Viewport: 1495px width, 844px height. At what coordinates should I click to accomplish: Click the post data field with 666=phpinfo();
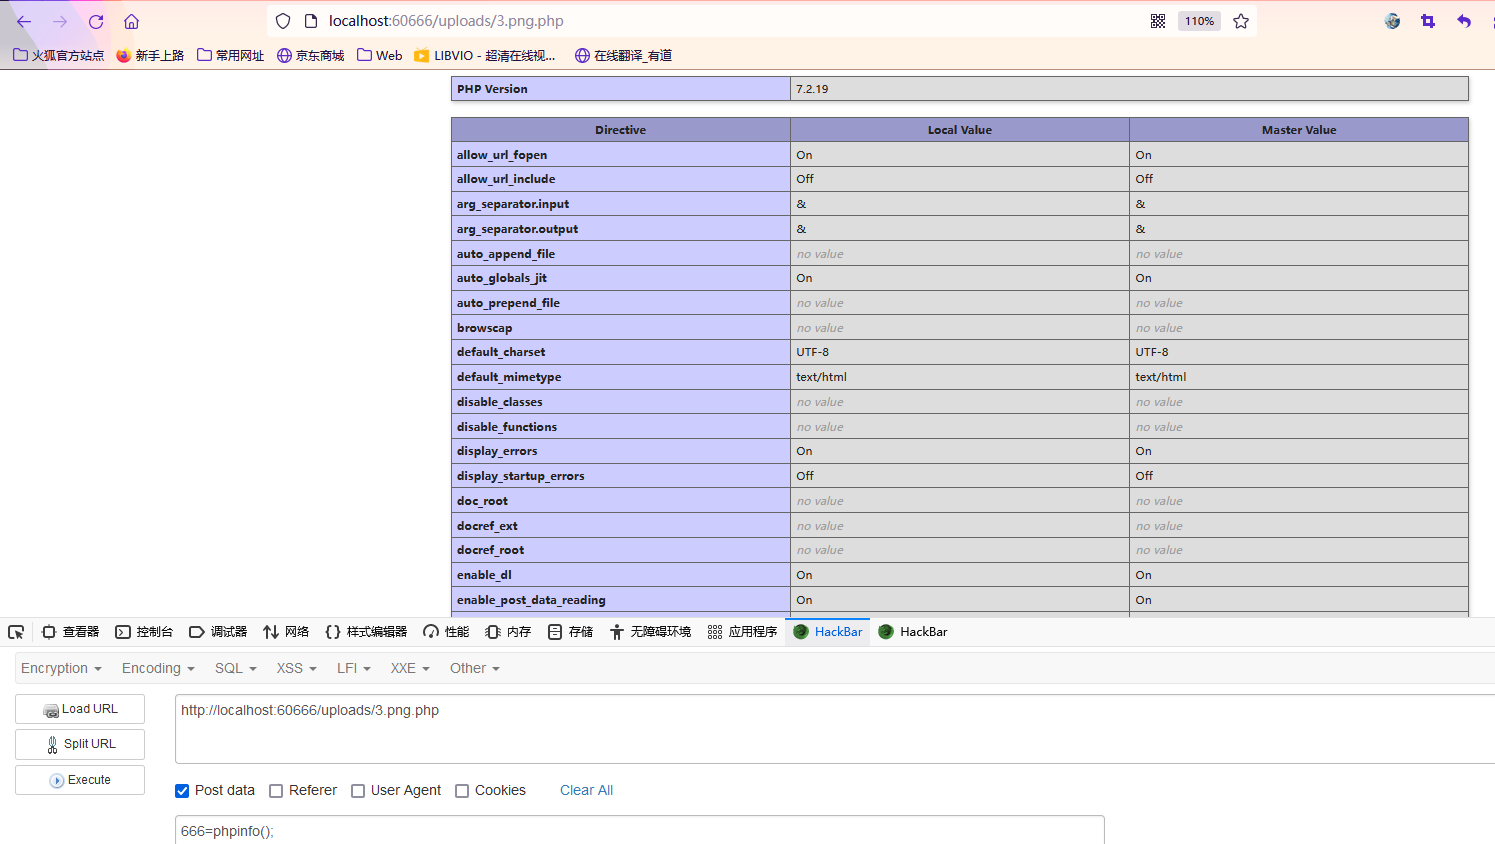click(640, 830)
